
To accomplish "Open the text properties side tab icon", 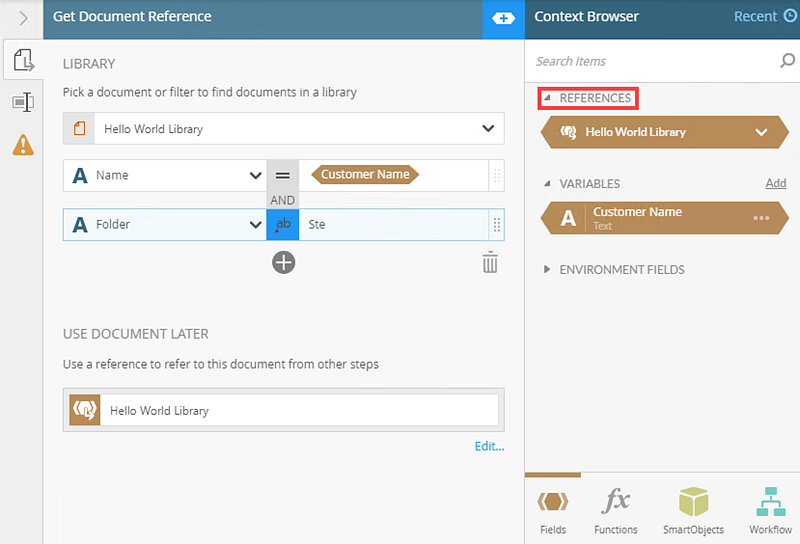I will click(22, 102).
